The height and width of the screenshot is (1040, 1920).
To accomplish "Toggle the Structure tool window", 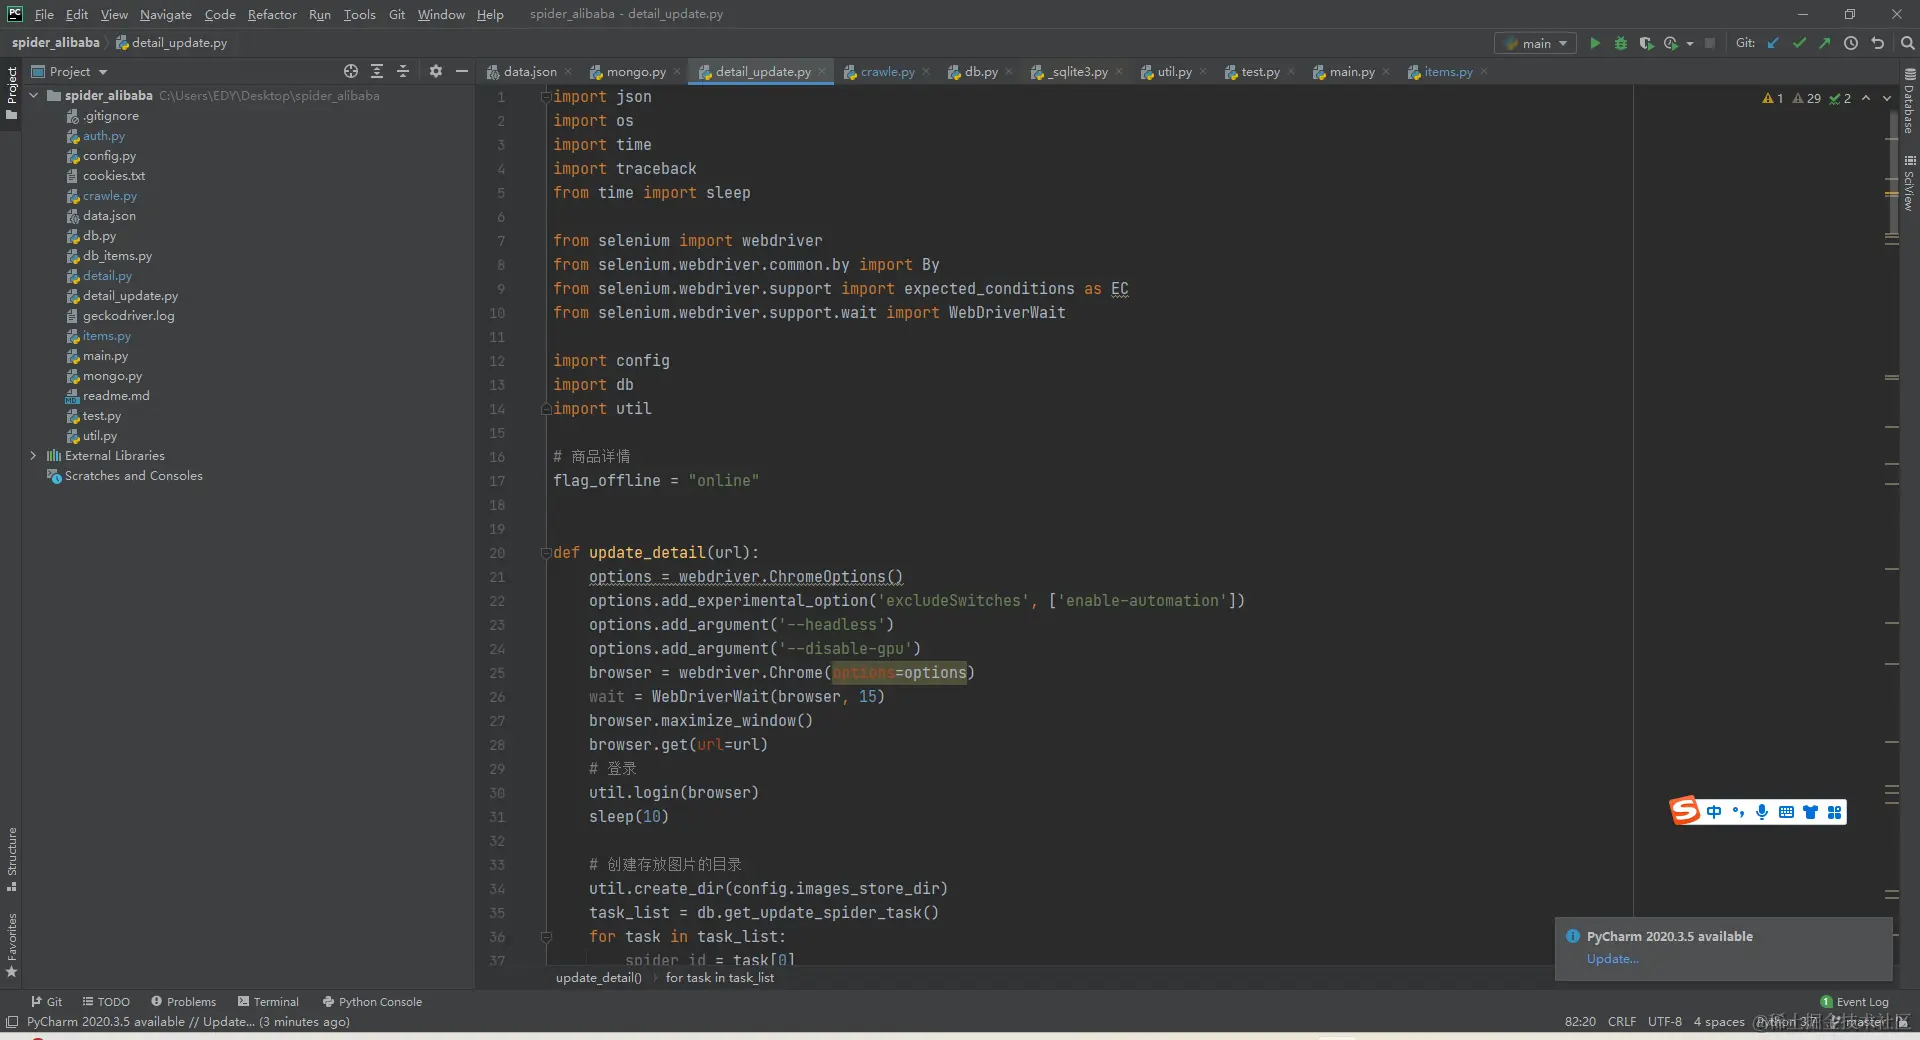I will [12, 858].
